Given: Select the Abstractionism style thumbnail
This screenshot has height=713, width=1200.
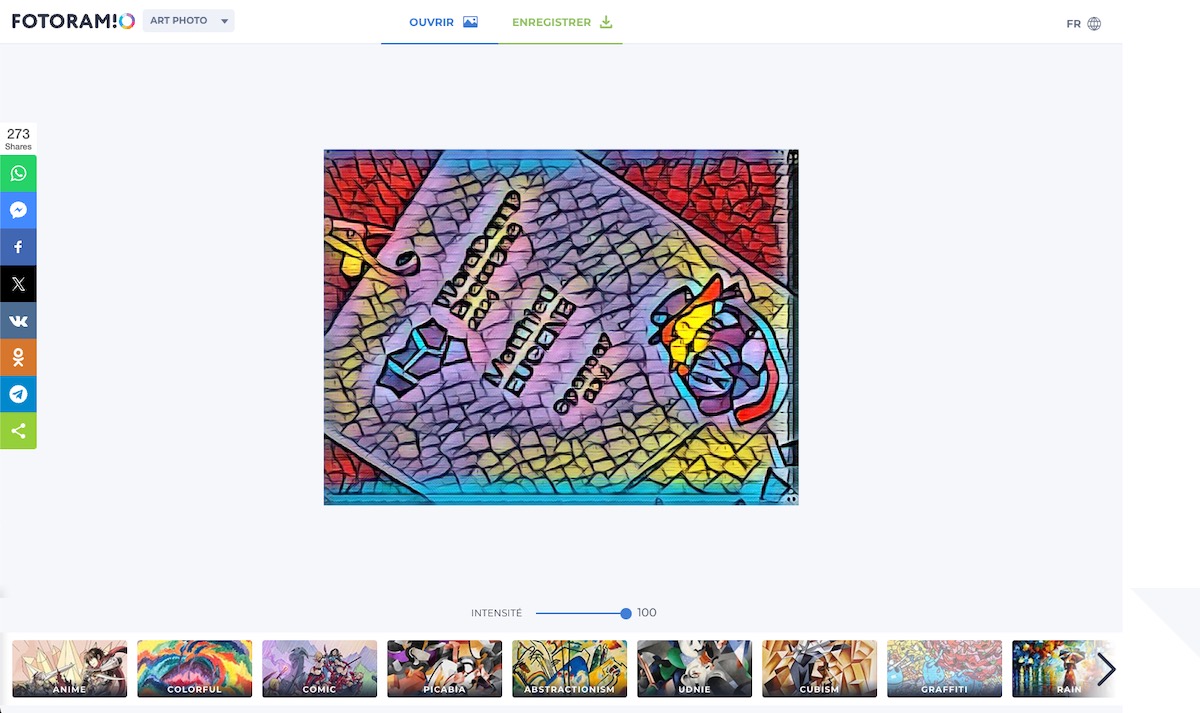Looking at the screenshot, I should tap(570, 669).
